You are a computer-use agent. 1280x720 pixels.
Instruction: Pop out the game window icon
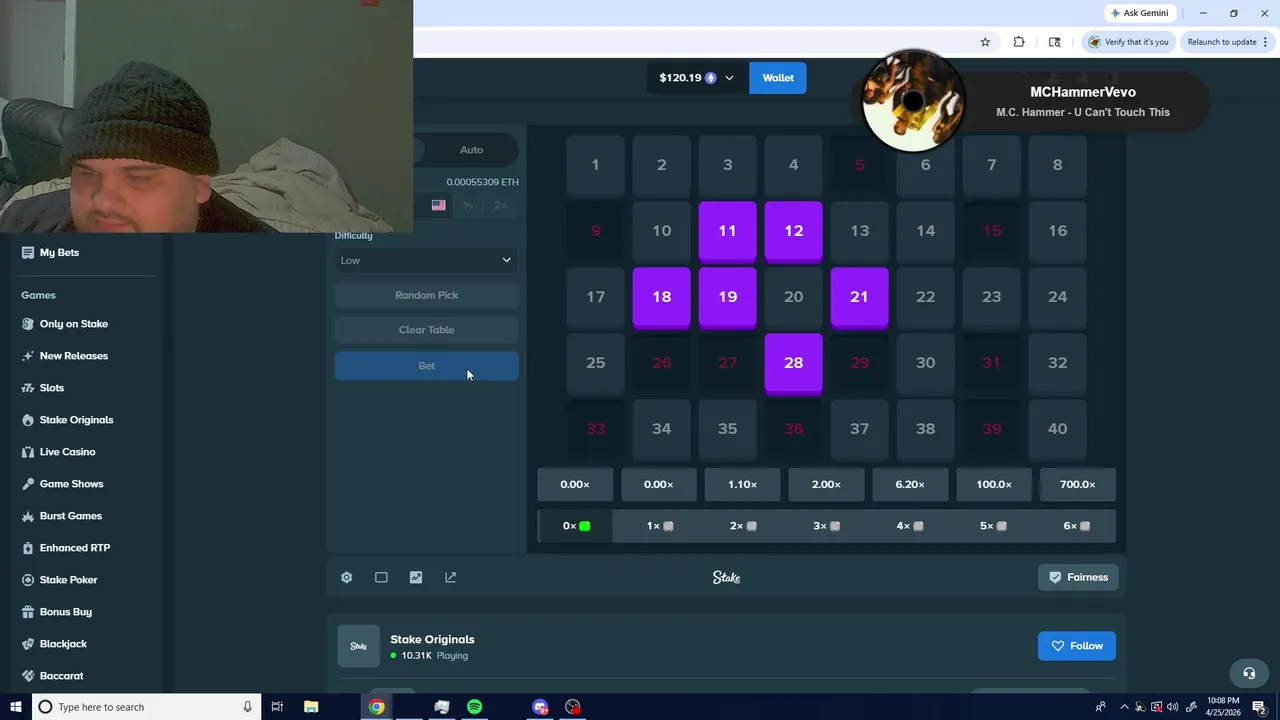pos(451,577)
